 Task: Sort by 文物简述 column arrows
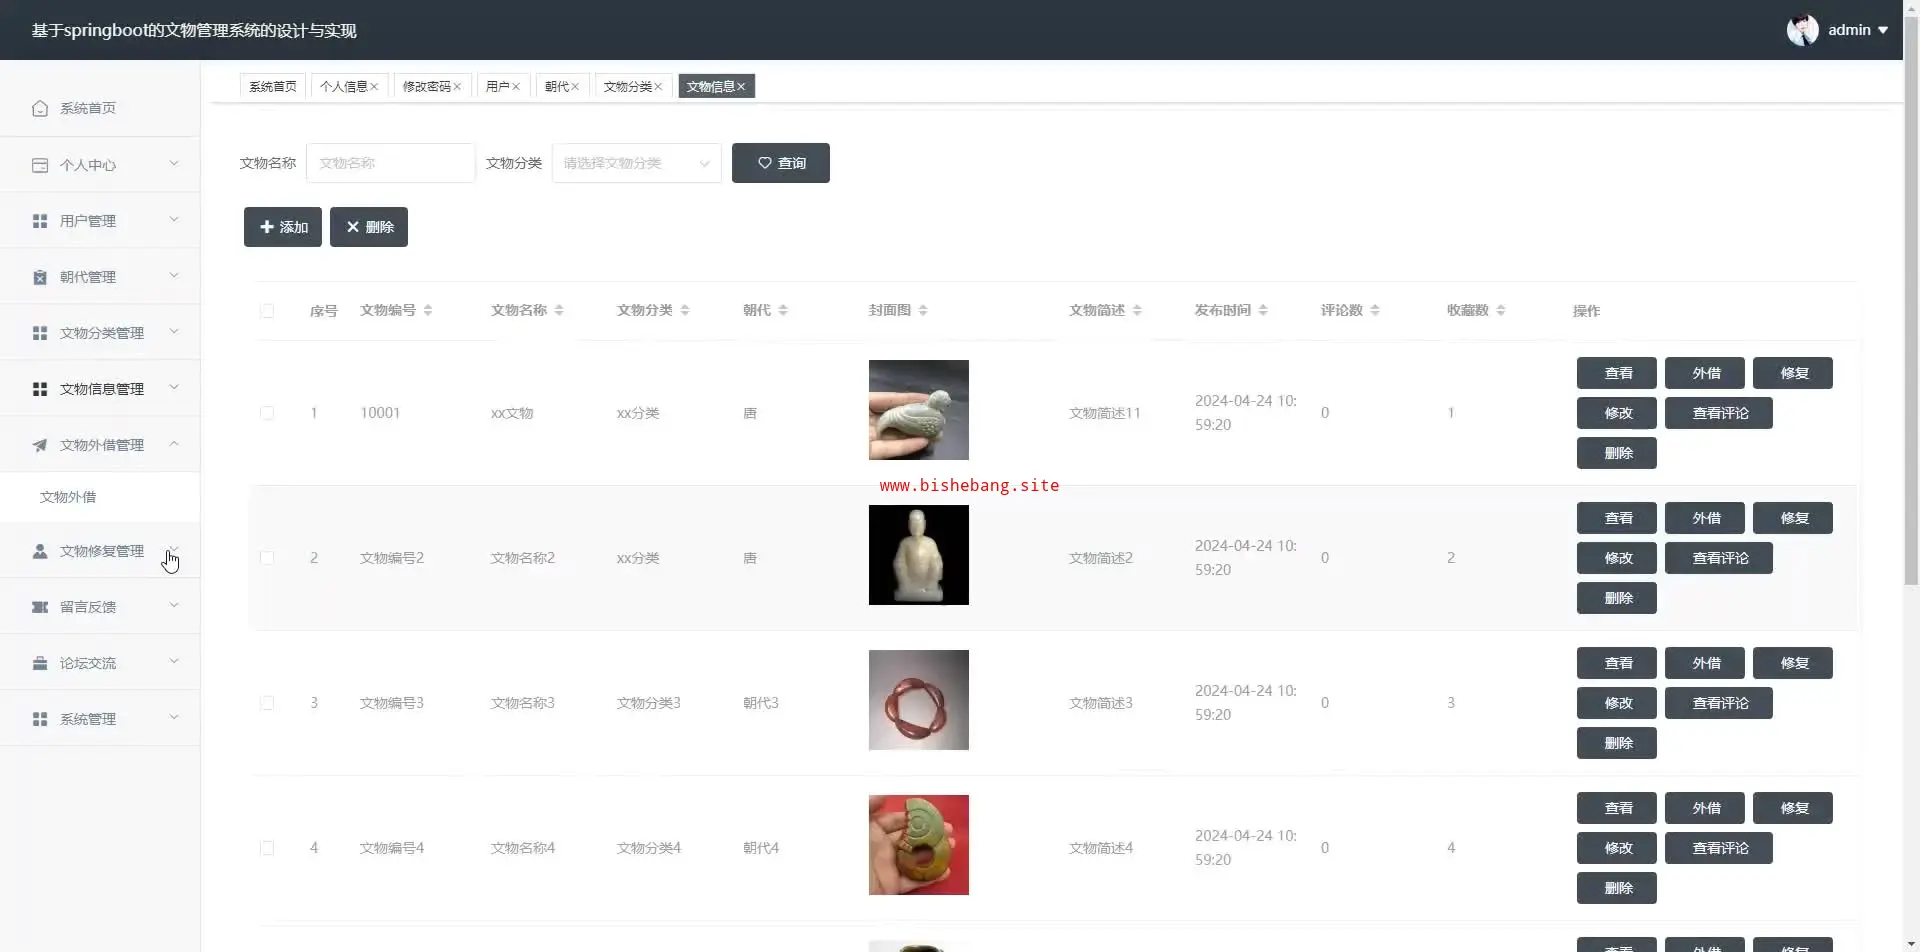(x=1137, y=310)
